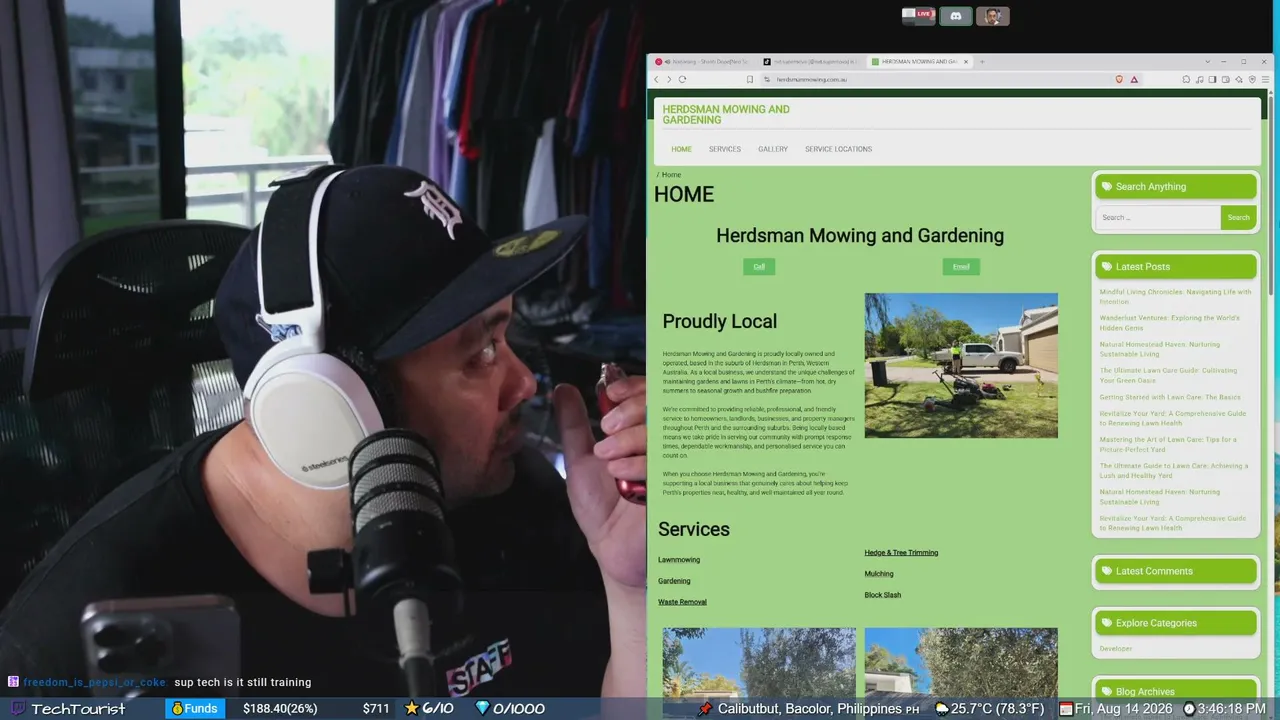
Task: Open the Waste Removal service link
Action: pyautogui.click(x=682, y=602)
